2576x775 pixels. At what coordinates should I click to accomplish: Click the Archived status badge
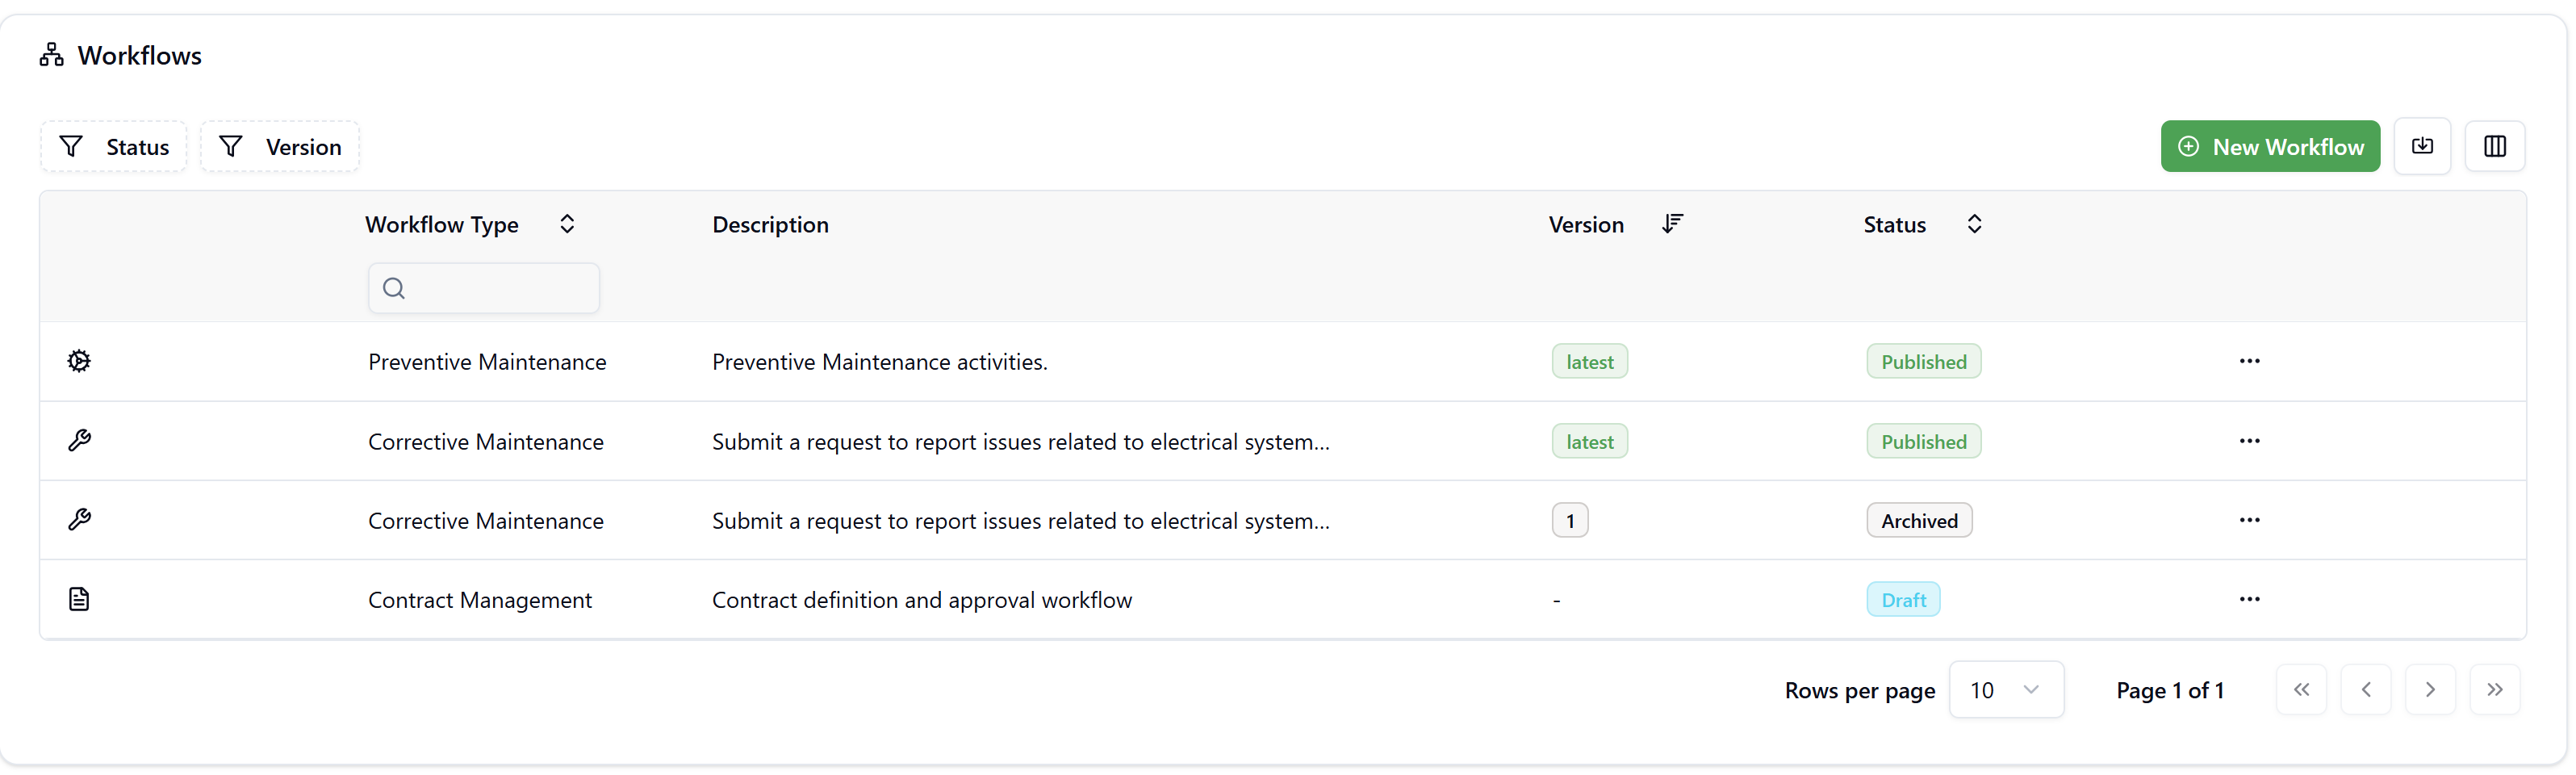pos(1919,521)
